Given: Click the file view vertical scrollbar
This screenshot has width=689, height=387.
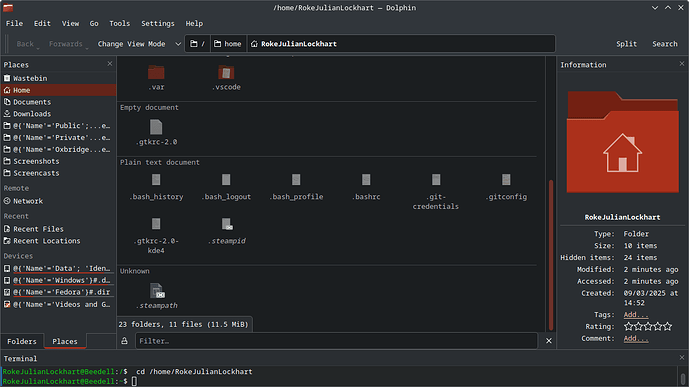Looking at the screenshot, I should [x=551, y=255].
